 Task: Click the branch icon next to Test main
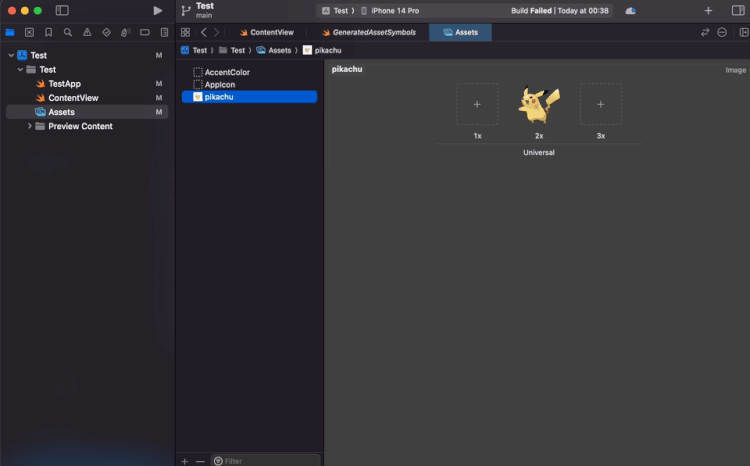(x=186, y=11)
